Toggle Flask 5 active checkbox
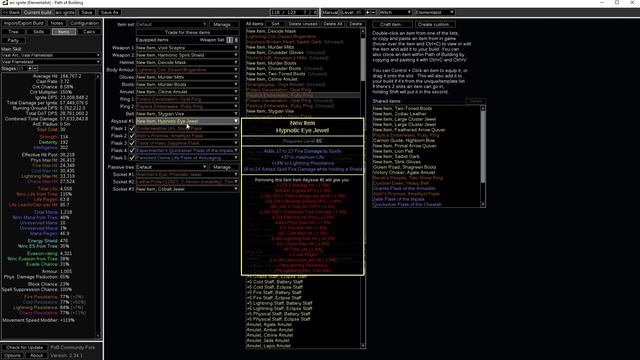The width and height of the screenshot is (640, 360). coord(132,158)
